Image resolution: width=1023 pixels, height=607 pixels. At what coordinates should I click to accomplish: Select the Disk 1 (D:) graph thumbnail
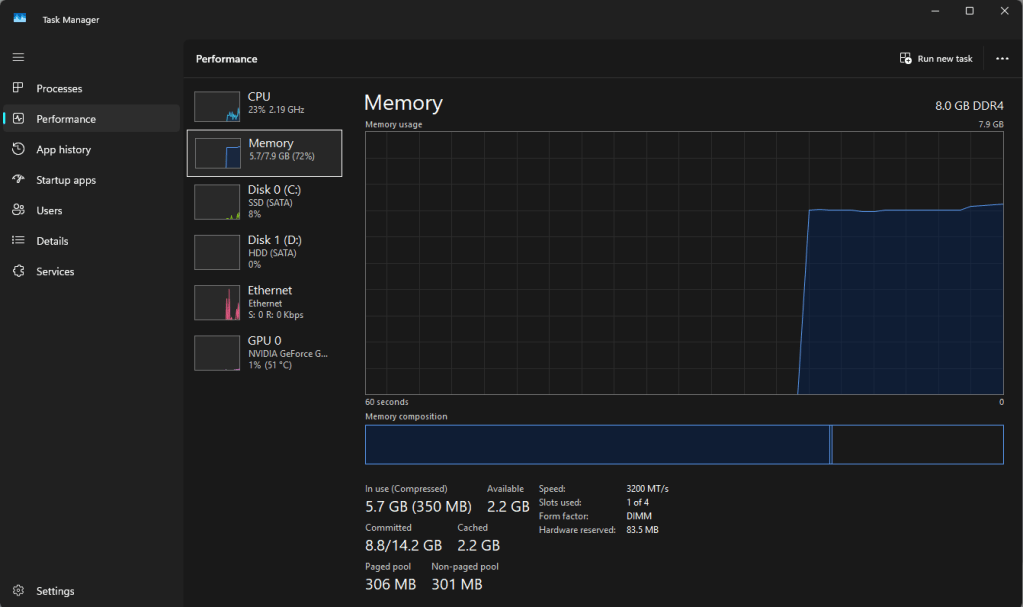[217, 252]
